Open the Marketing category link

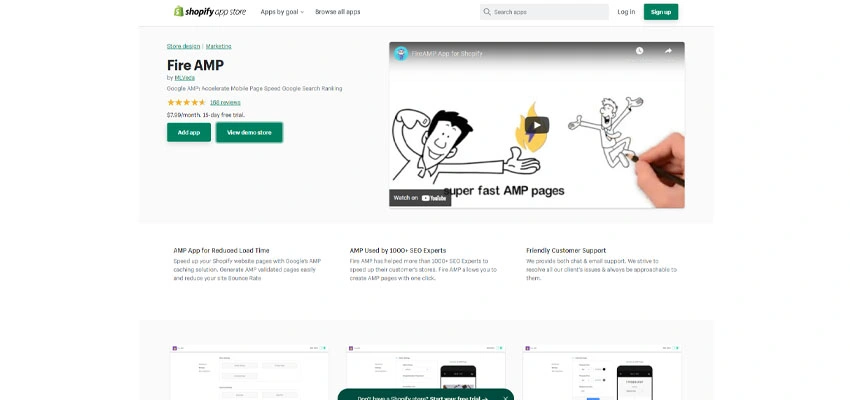(219, 46)
